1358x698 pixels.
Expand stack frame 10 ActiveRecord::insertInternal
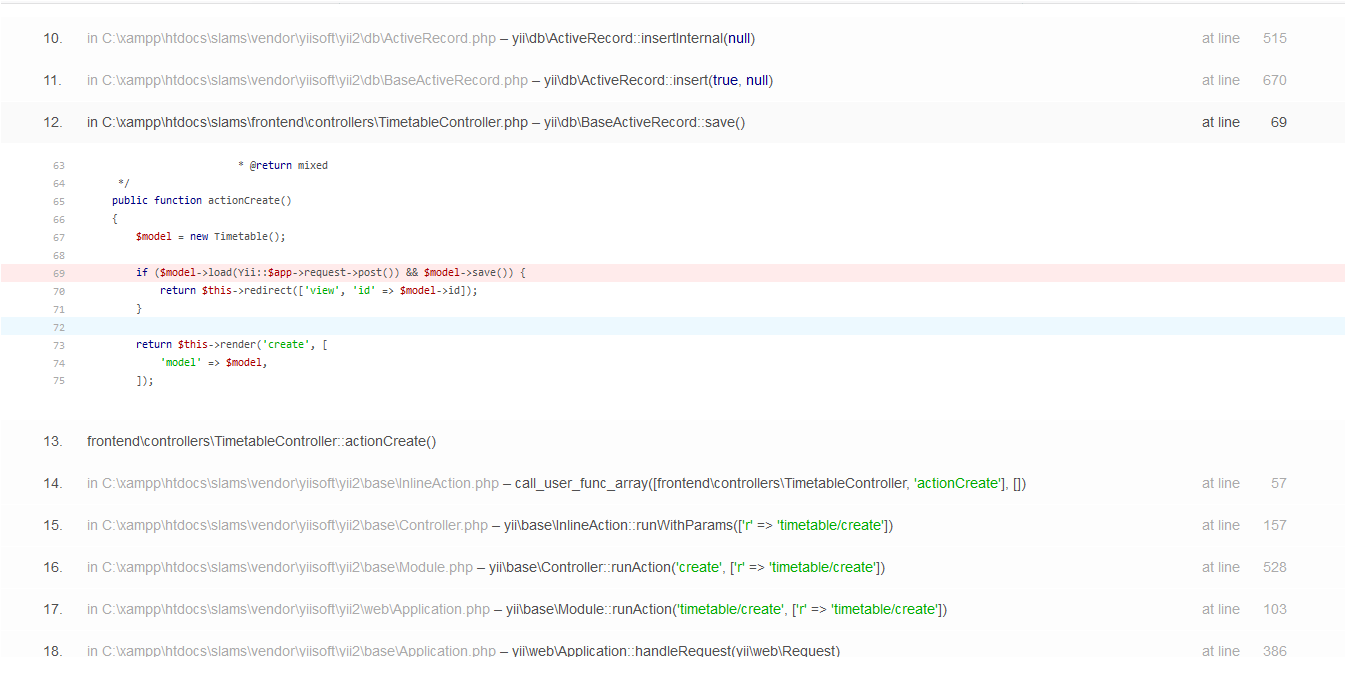(672, 38)
